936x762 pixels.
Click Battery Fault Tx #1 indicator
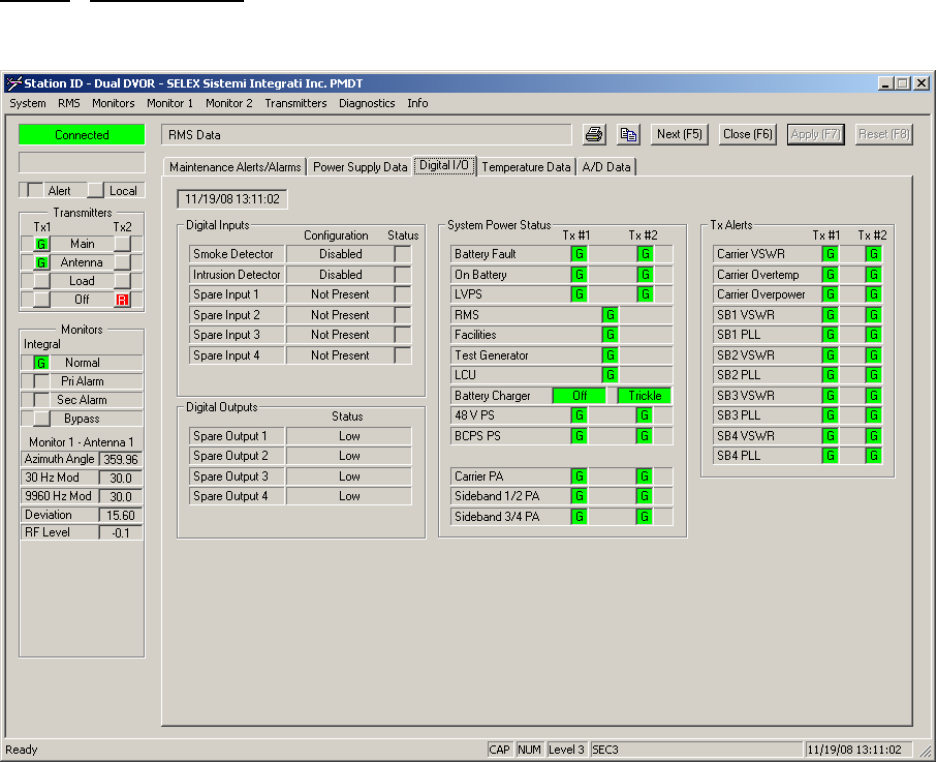(x=579, y=254)
